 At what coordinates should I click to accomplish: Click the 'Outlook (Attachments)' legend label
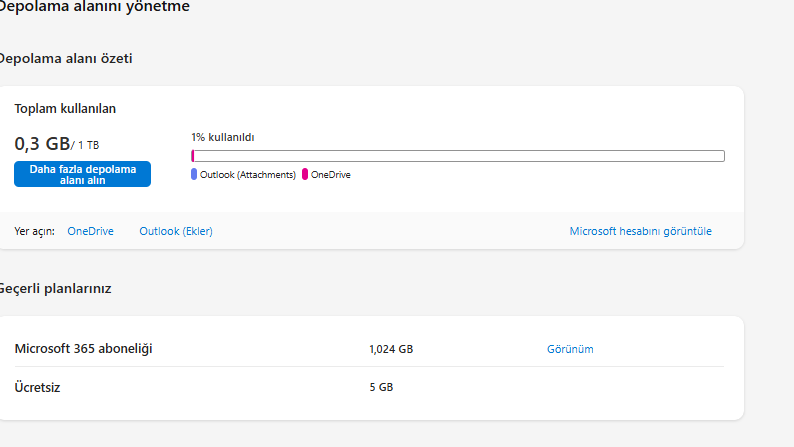point(248,175)
